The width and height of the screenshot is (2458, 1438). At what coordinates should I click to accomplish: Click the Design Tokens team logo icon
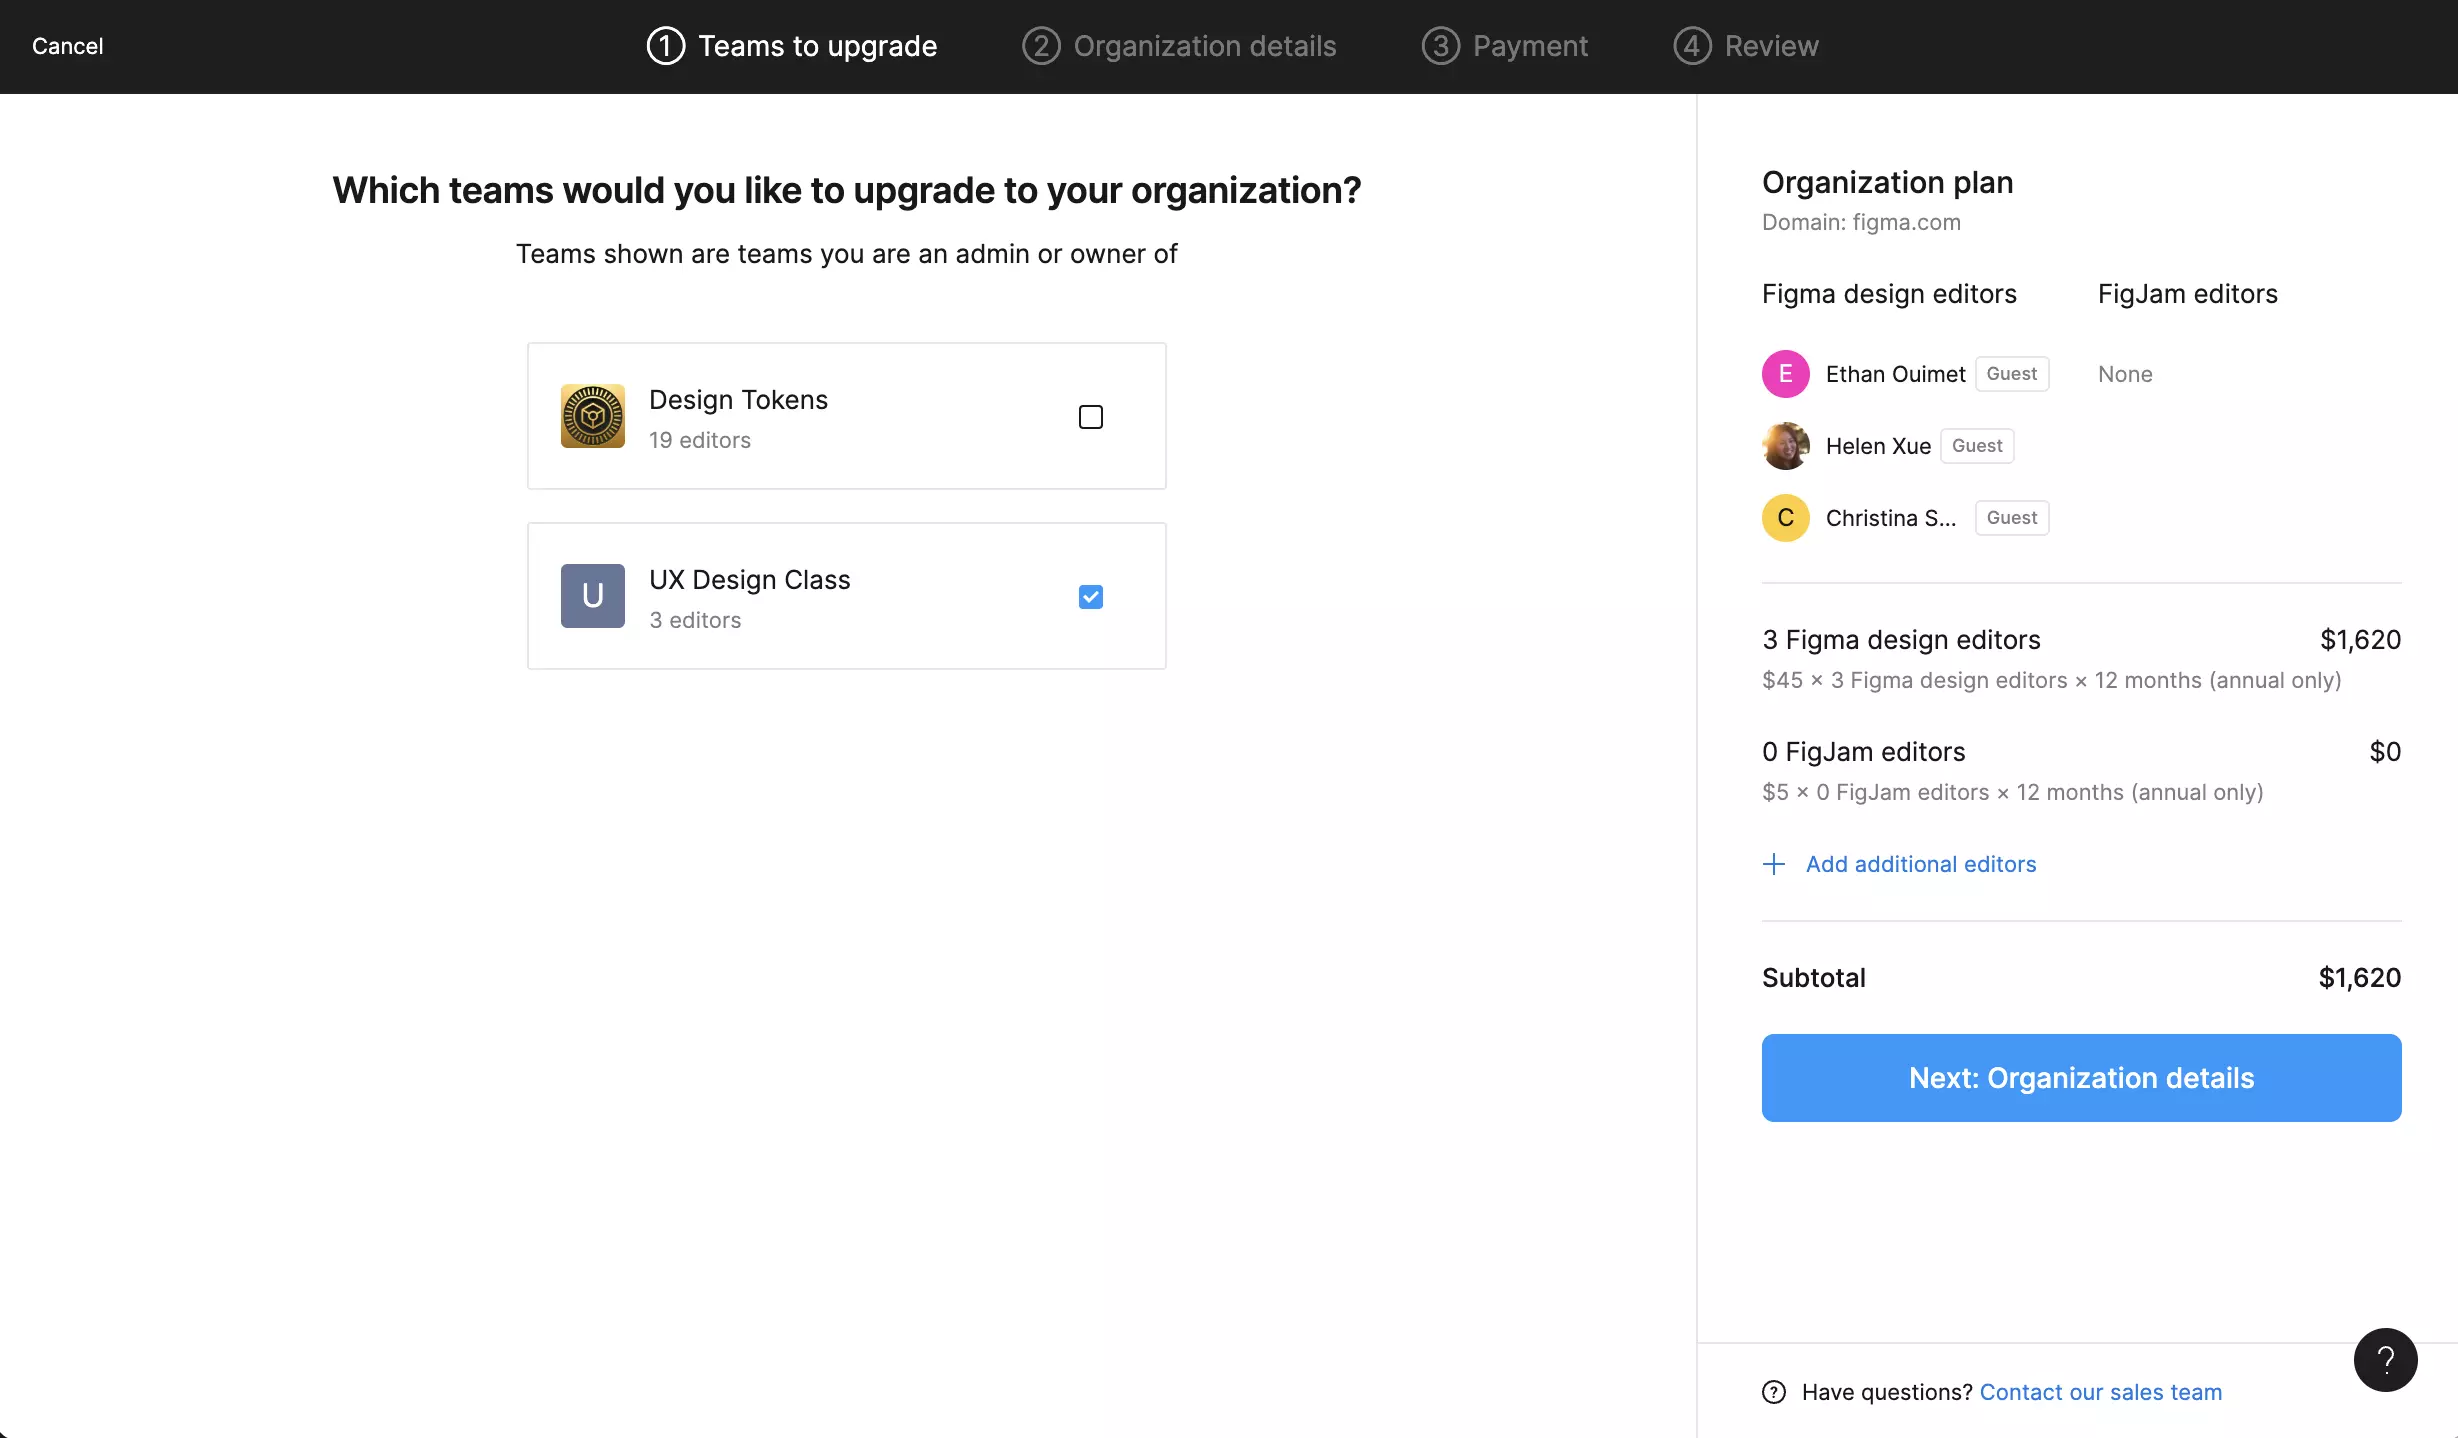592,416
